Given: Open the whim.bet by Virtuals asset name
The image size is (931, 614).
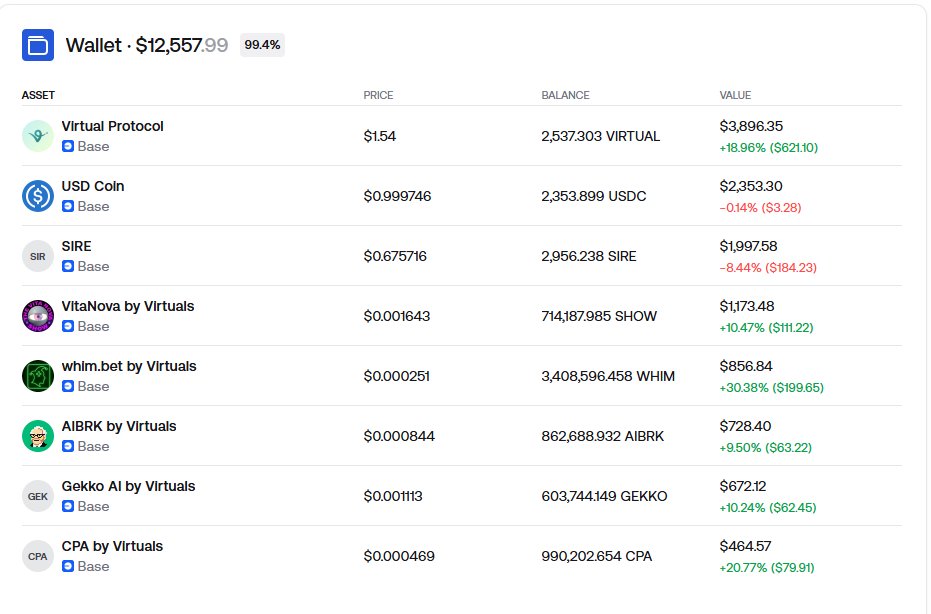Looking at the screenshot, I should [x=129, y=366].
